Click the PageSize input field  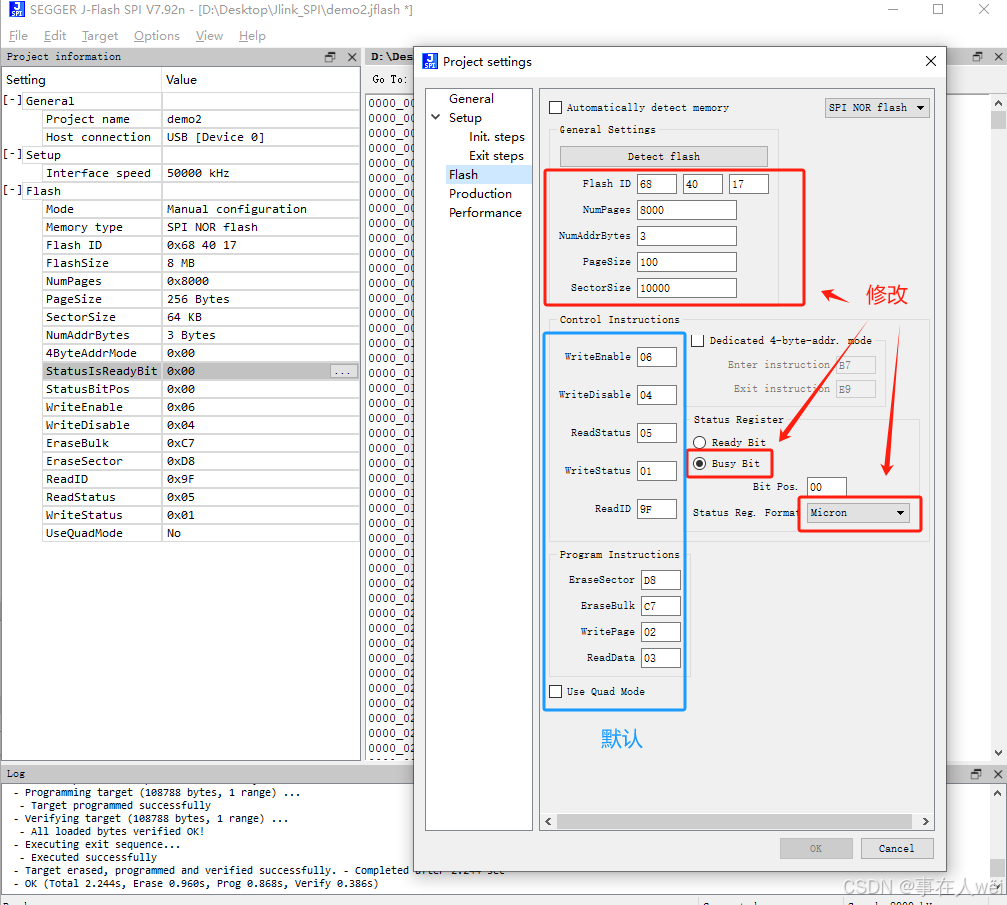687,262
